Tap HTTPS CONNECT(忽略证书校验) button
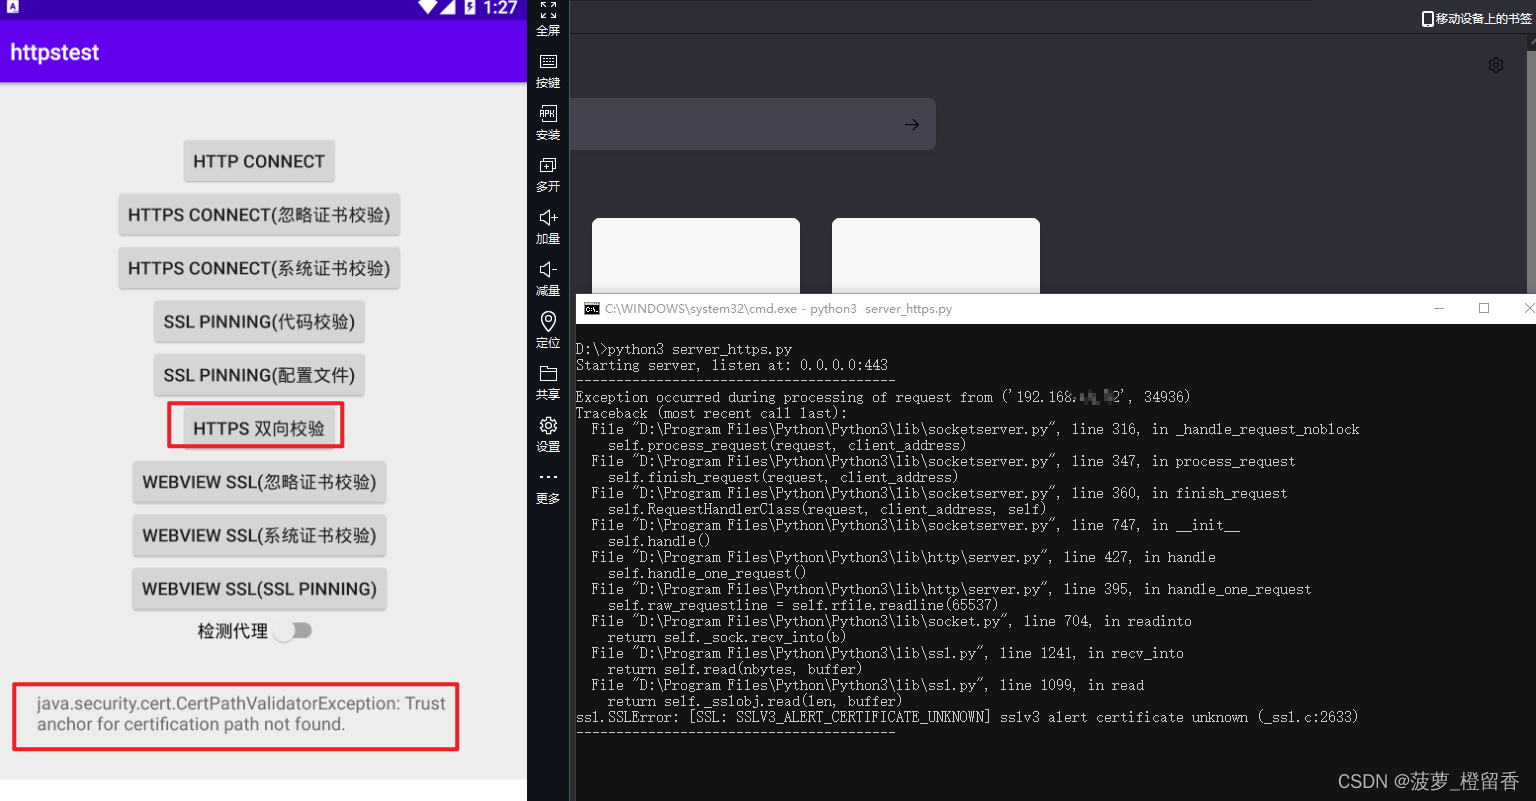1536x801 pixels. click(x=259, y=215)
